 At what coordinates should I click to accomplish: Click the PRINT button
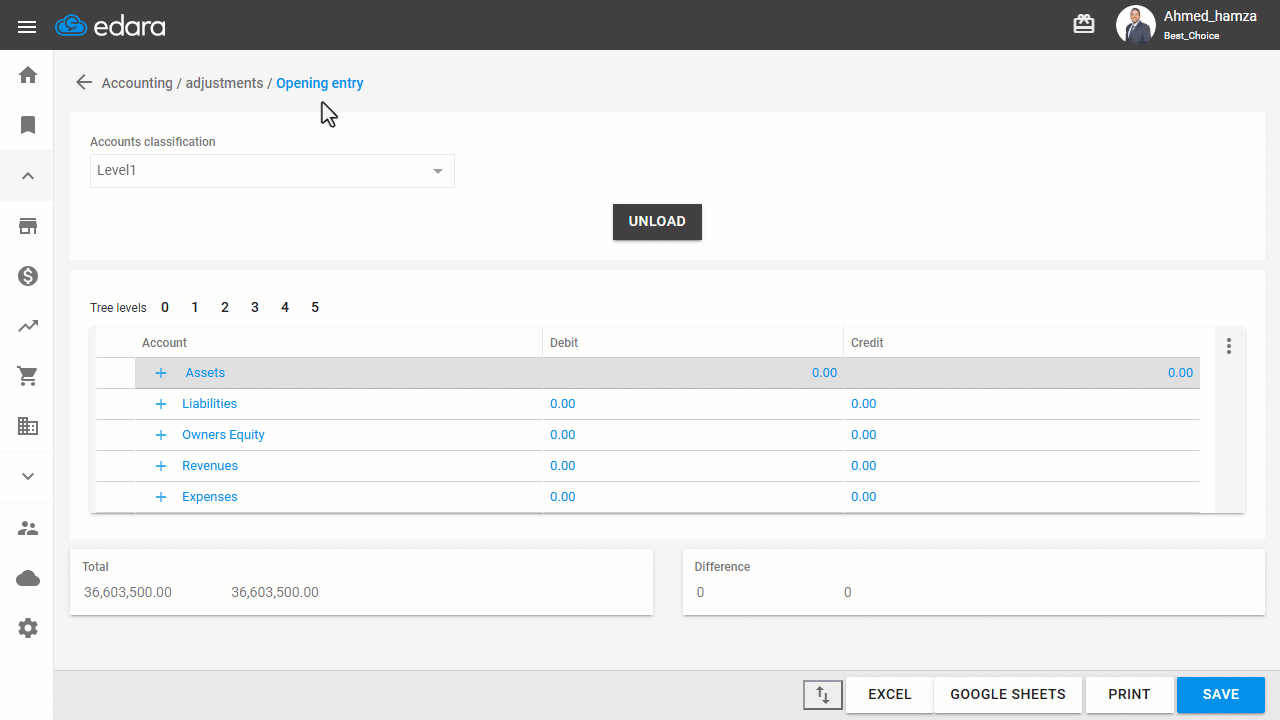point(1129,695)
